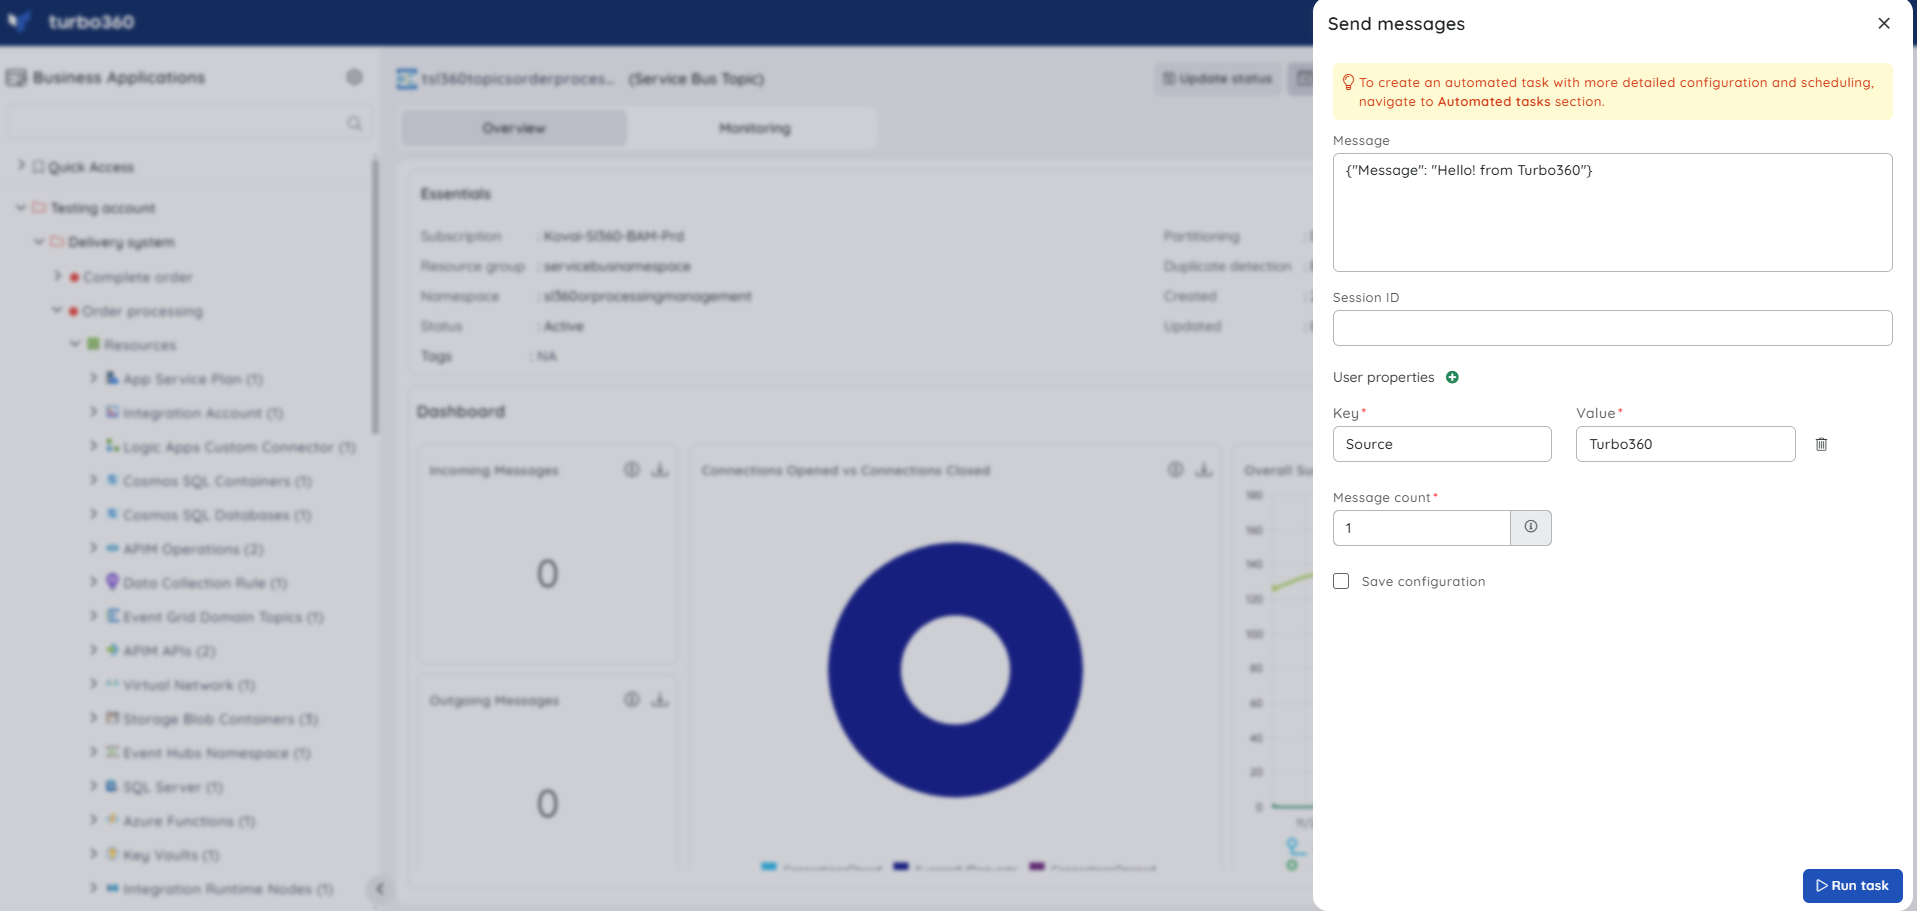
Task: Click the Data Collection Rule icon
Action: pos(112,582)
